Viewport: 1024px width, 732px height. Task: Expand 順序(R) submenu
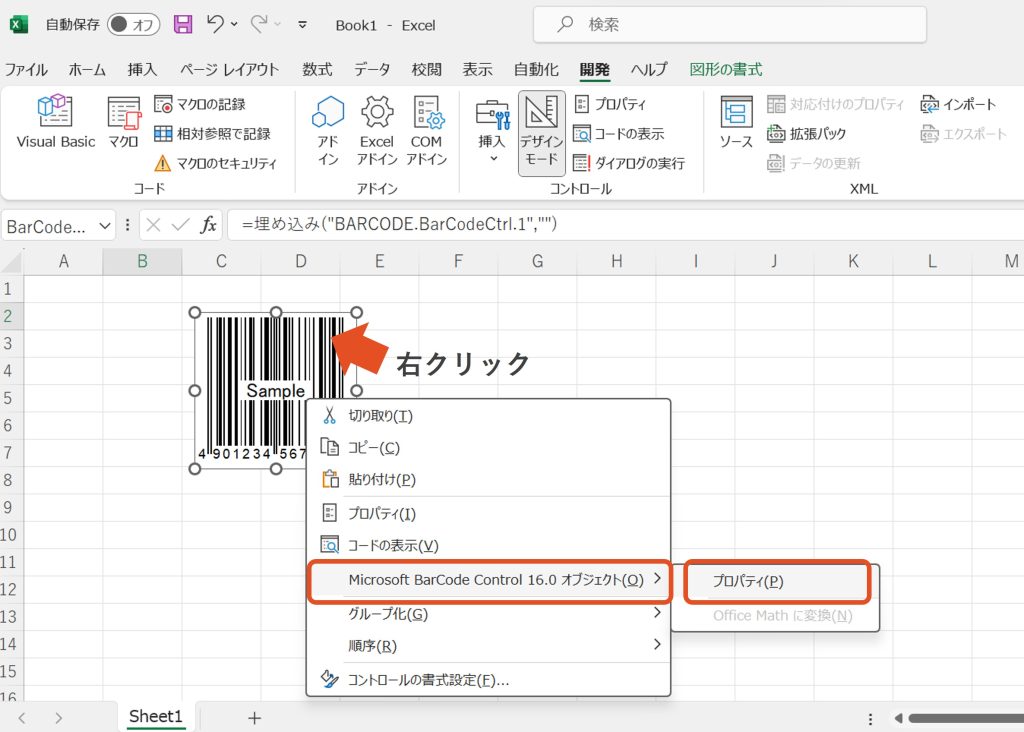coord(488,646)
